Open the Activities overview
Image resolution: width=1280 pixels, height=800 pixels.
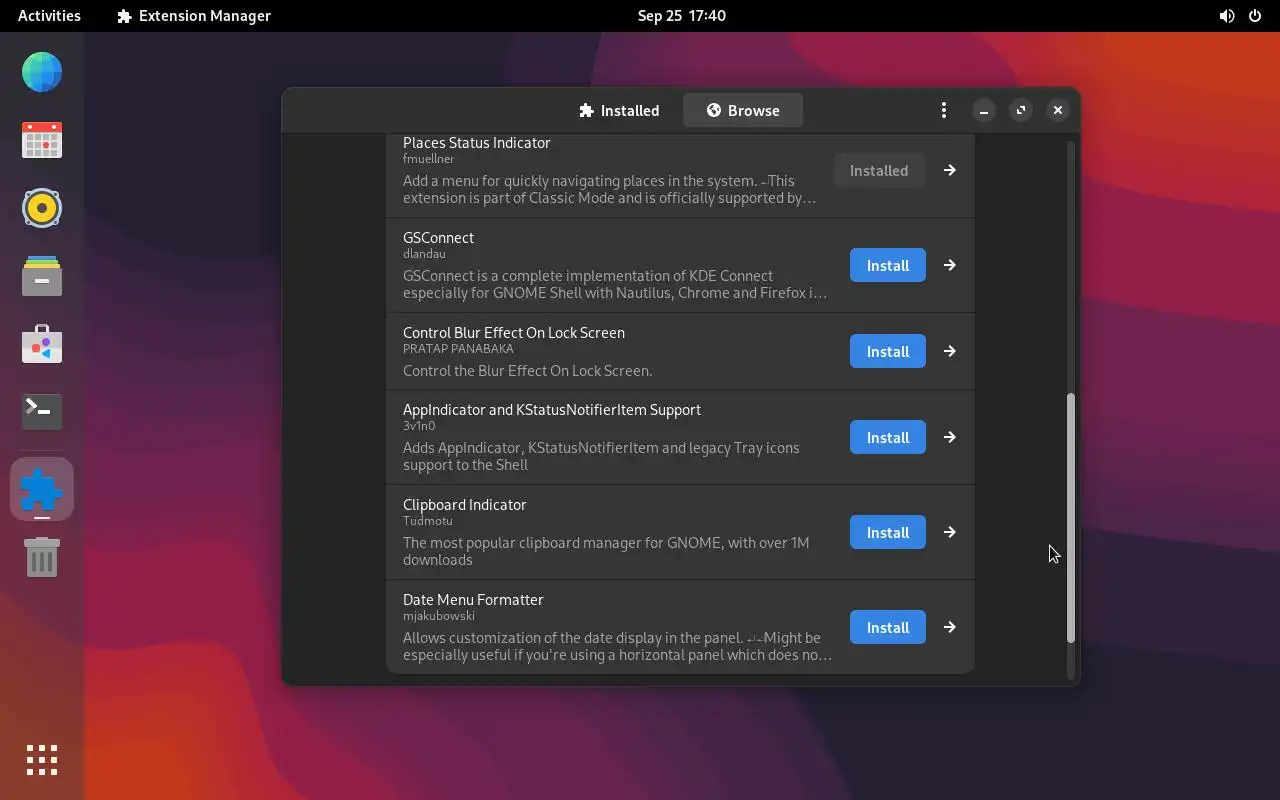coord(49,16)
